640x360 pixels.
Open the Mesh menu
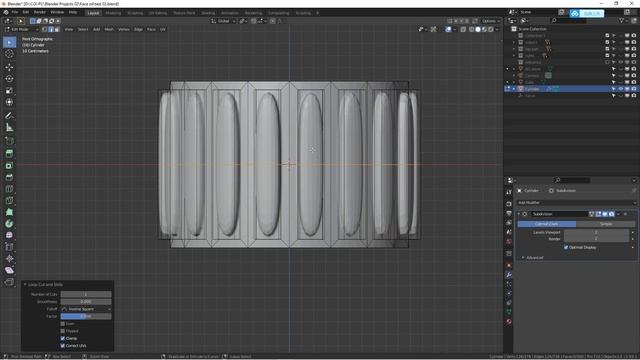(x=109, y=29)
